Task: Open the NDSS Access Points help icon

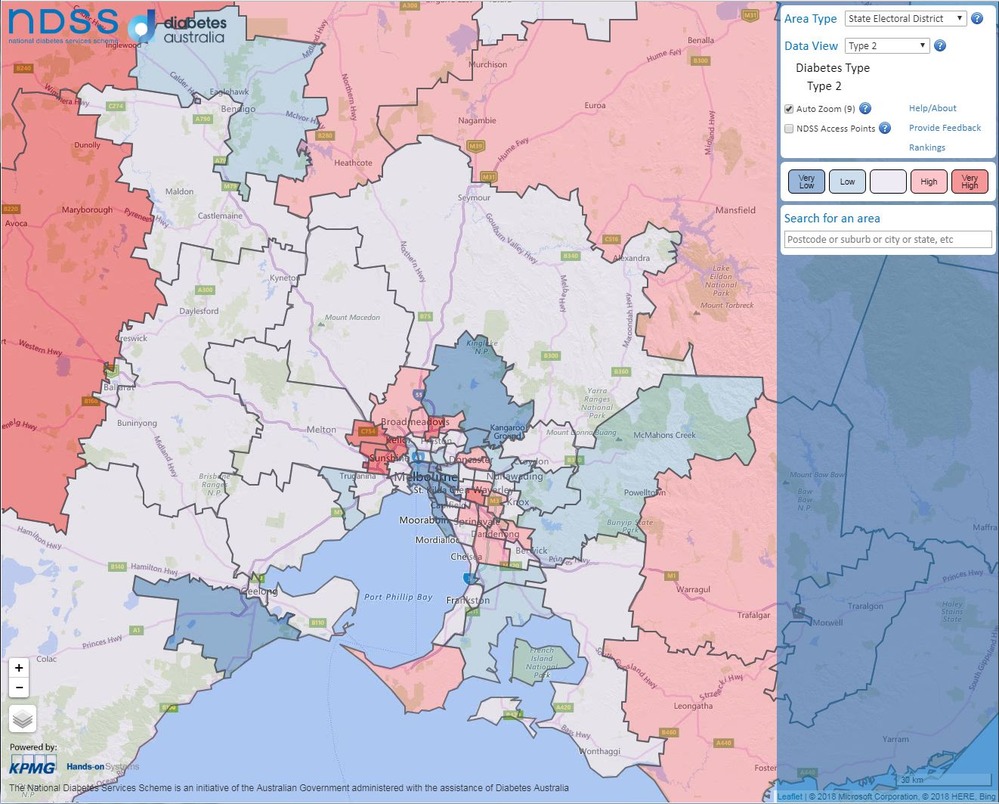Action: pos(885,128)
